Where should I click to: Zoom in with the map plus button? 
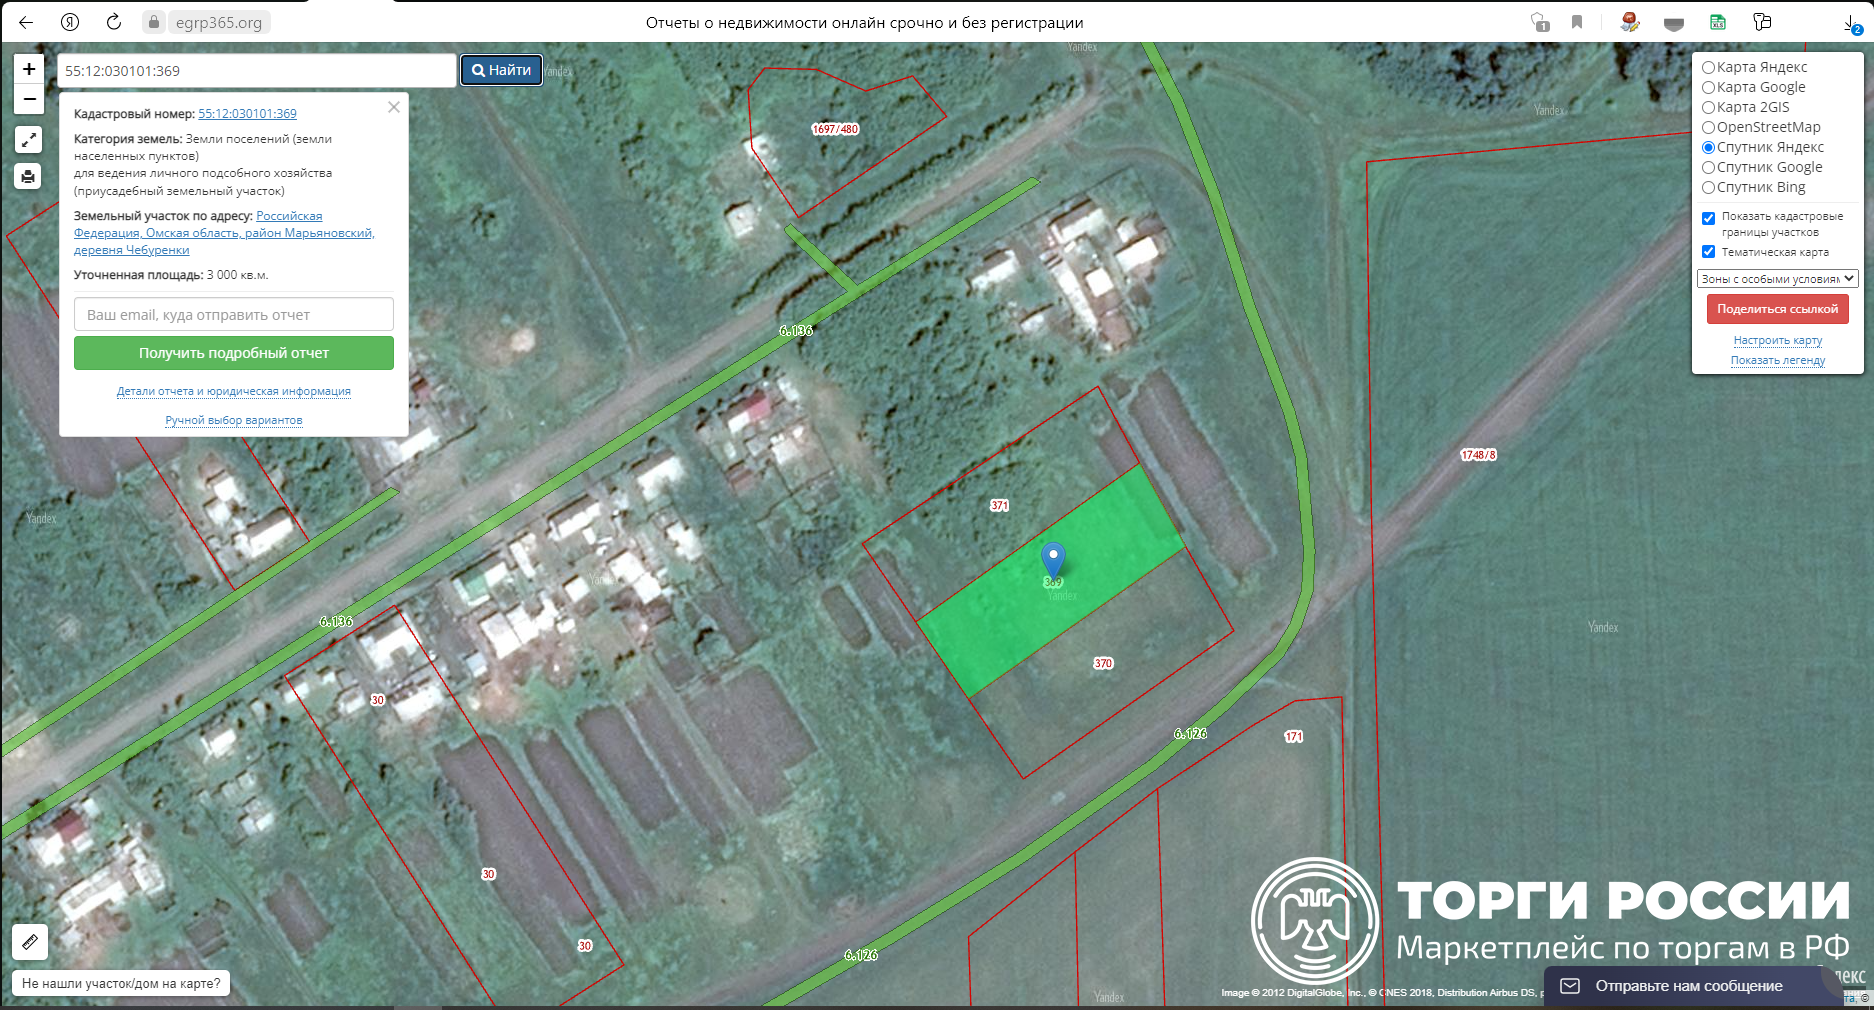pyautogui.click(x=29, y=69)
